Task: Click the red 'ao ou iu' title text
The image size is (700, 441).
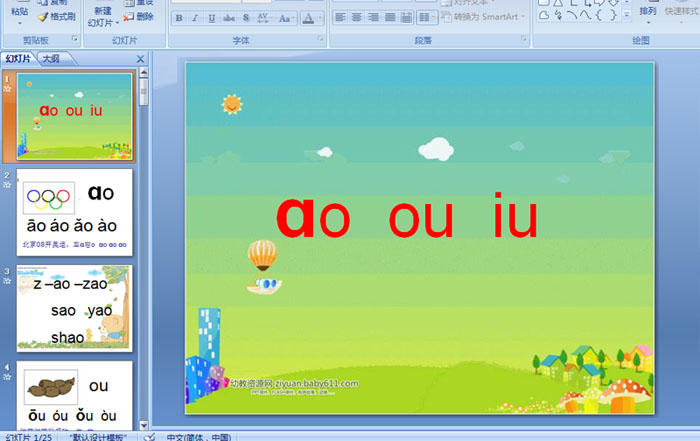Action: (407, 216)
